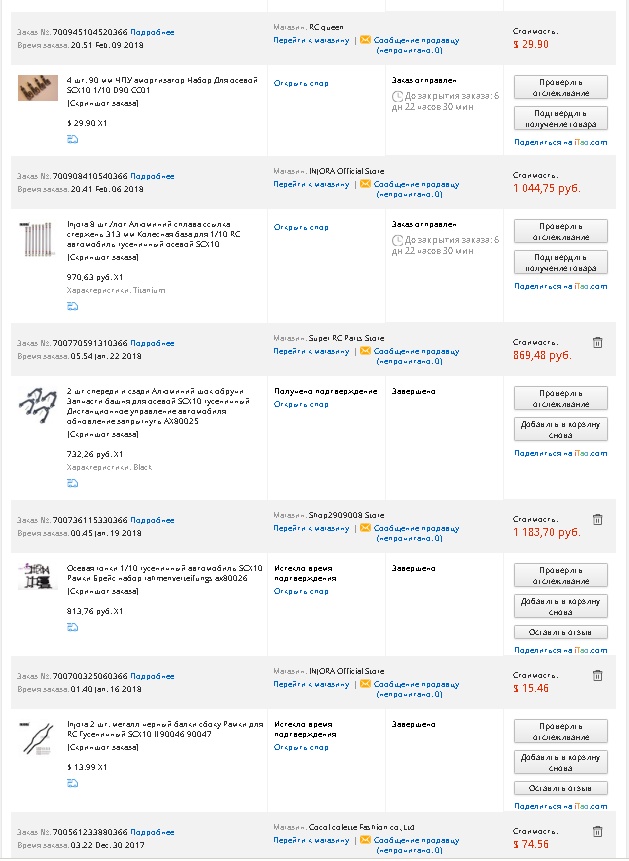This screenshot has height=861, width=629.
Task: Click trash icon on the $74.56 order
Action: [597, 831]
